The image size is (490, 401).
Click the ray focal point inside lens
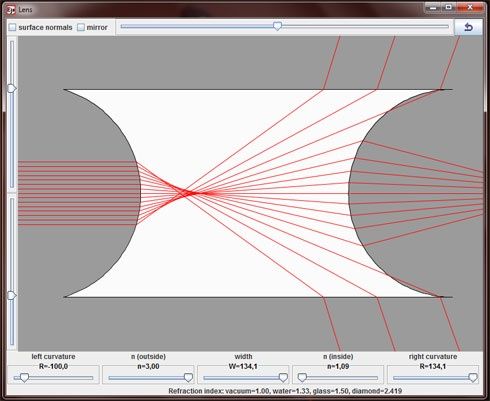click(188, 193)
